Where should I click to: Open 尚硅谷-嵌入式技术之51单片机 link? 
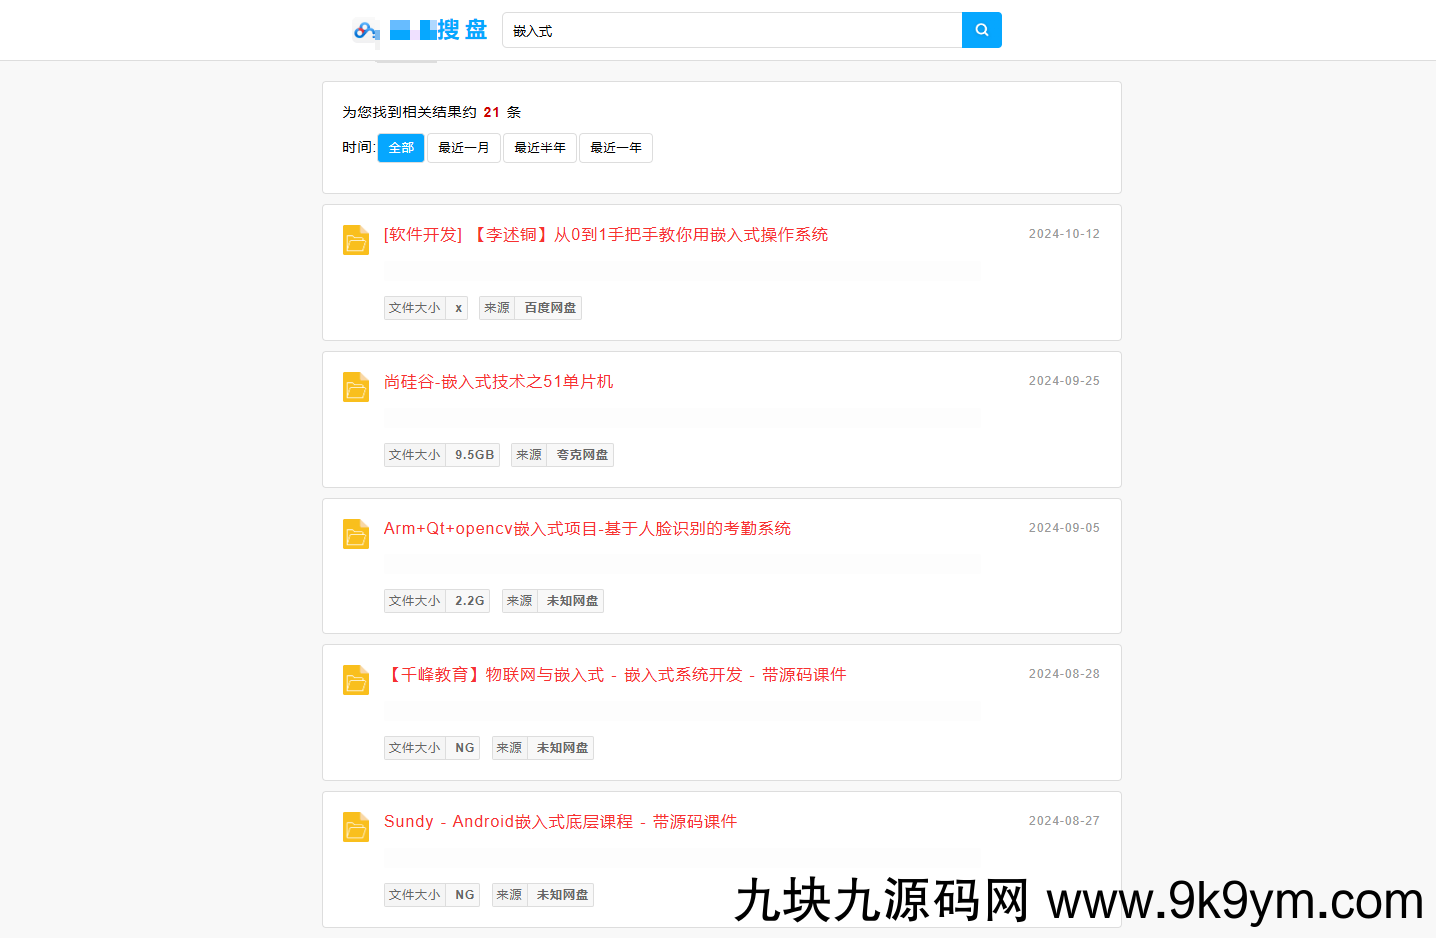click(498, 382)
